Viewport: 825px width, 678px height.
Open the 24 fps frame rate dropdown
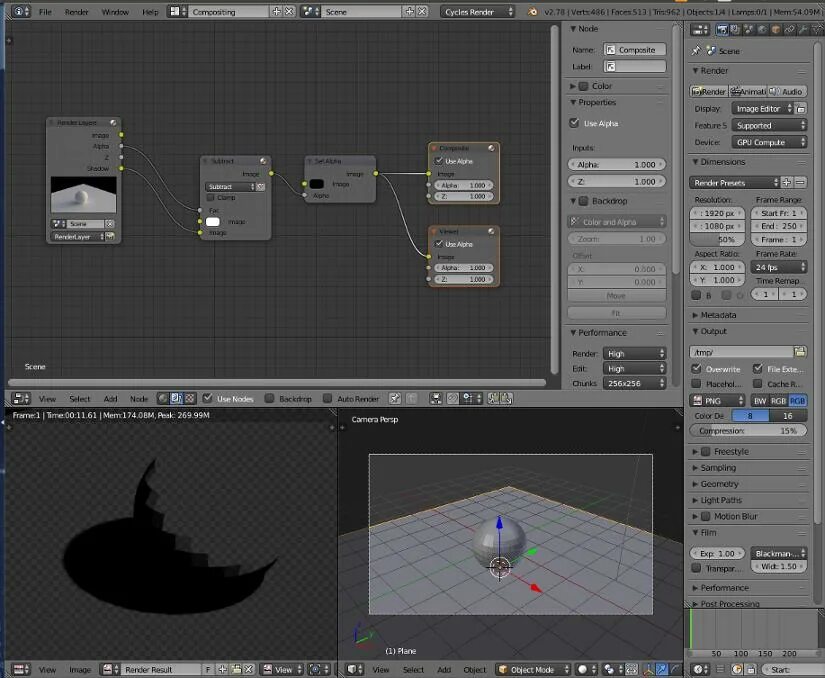(x=779, y=267)
